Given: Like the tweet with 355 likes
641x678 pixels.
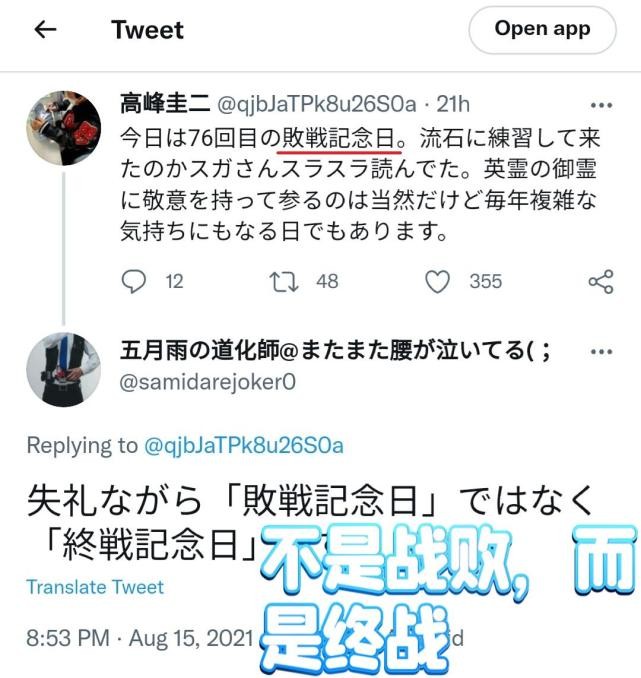Looking at the screenshot, I should click(437, 281).
